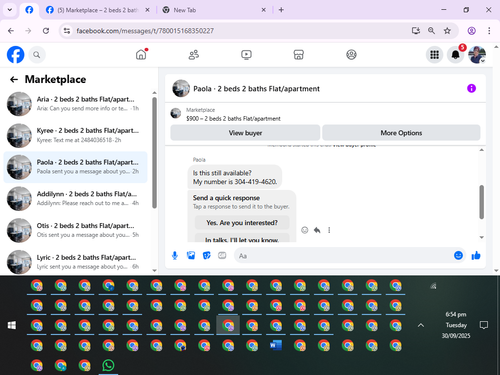Reload the page
Screen dimensions: 500x375
[46, 31]
